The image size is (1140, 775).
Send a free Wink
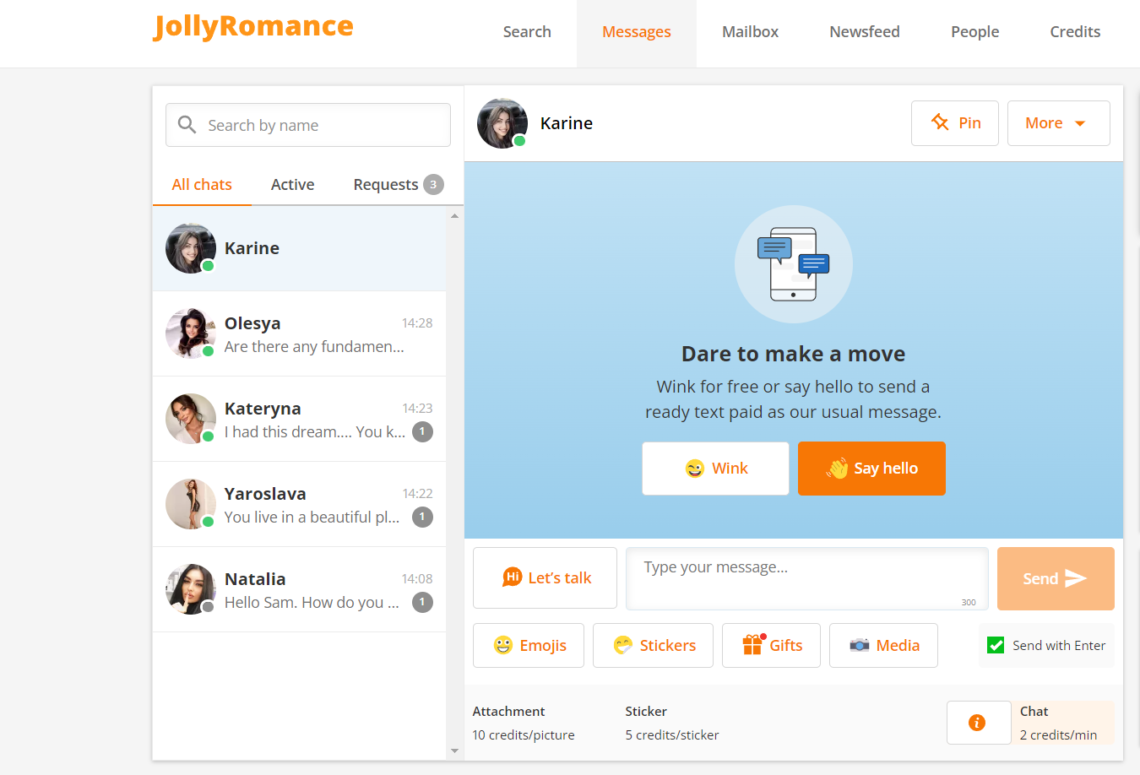[715, 468]
